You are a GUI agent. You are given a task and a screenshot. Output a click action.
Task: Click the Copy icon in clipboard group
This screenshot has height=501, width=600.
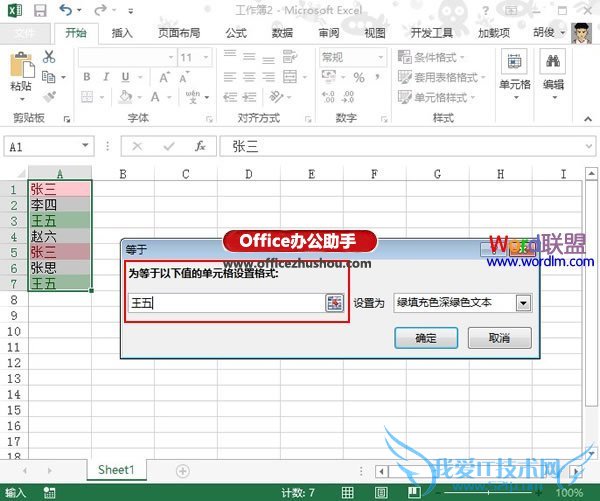click(49, 77)
